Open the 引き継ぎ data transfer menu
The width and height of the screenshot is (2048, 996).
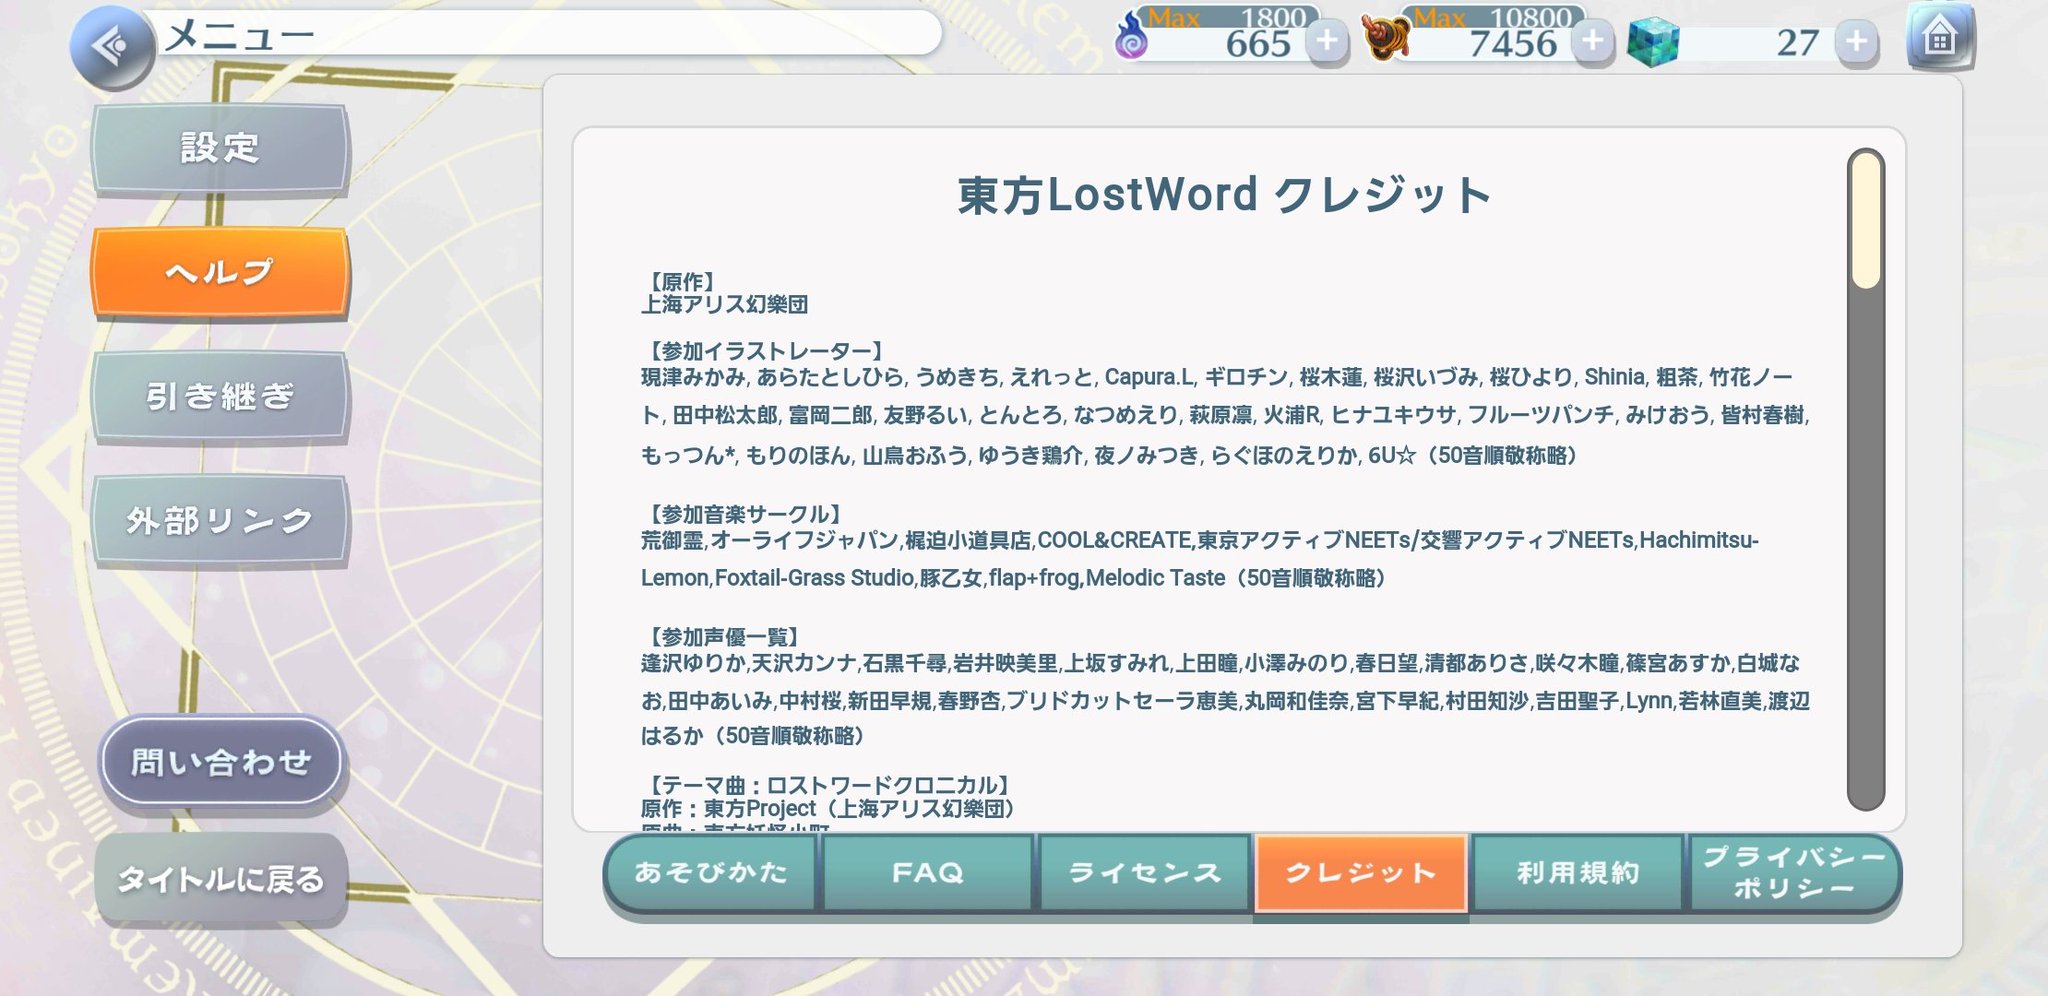[x=220, y=396]
